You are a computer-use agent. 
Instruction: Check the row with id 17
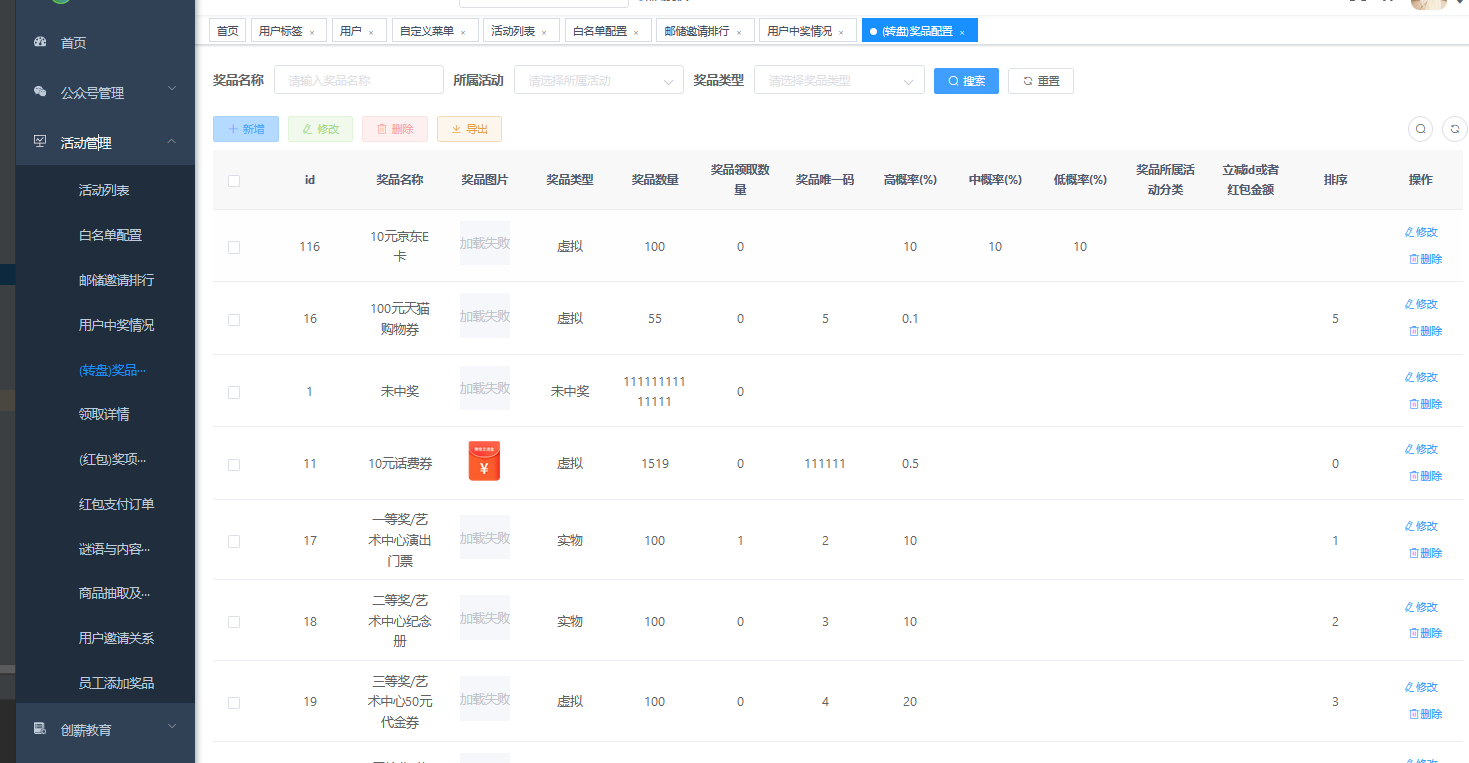[234, 541]
